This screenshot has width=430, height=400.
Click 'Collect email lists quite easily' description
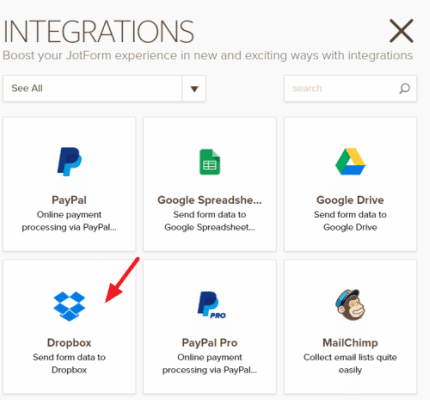350,363
